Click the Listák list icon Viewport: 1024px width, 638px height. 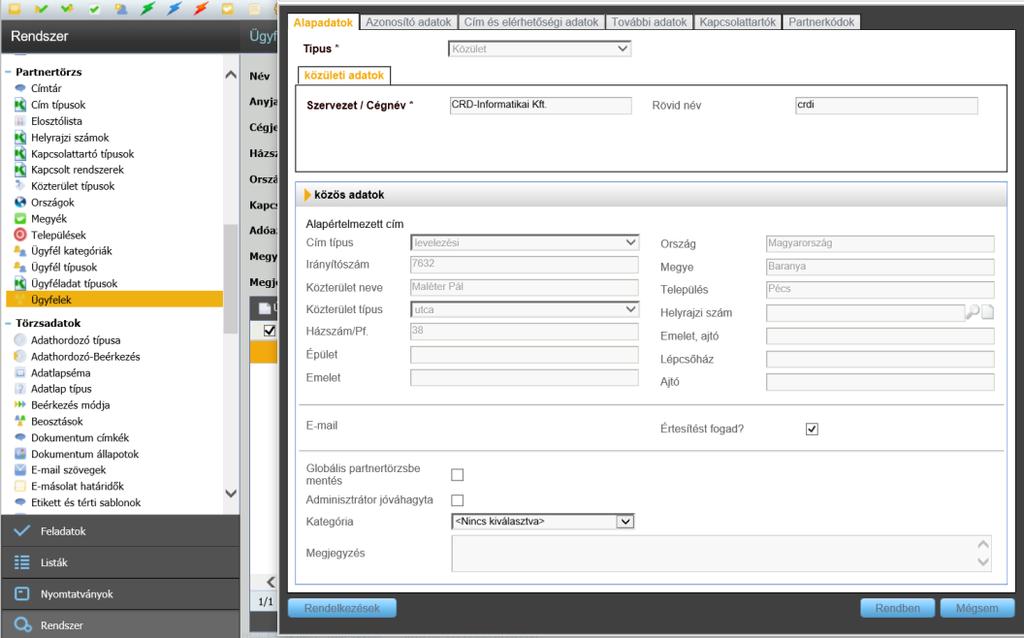(22, 562)
